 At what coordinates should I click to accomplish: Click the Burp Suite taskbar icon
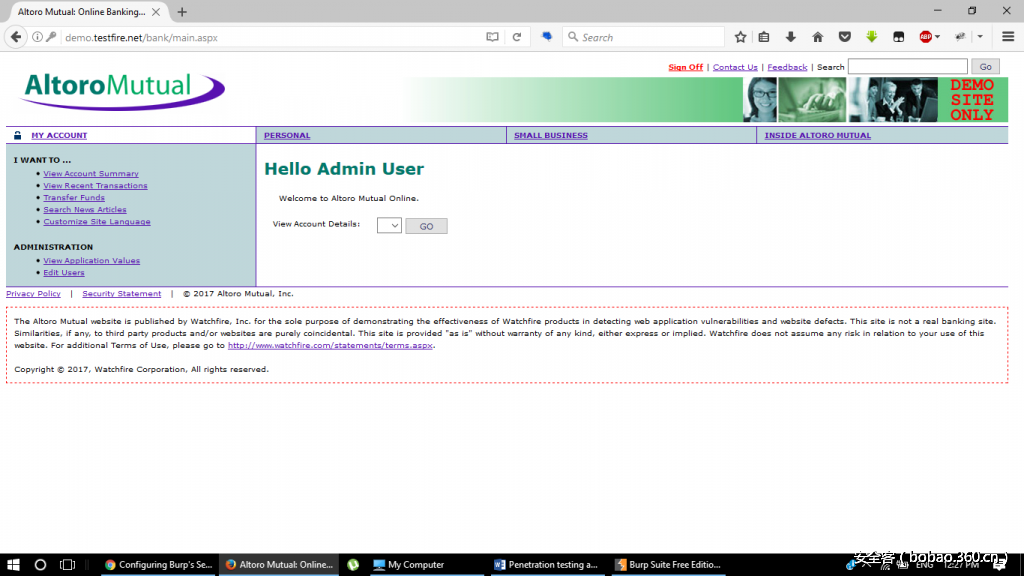click(x=668, y=564)
